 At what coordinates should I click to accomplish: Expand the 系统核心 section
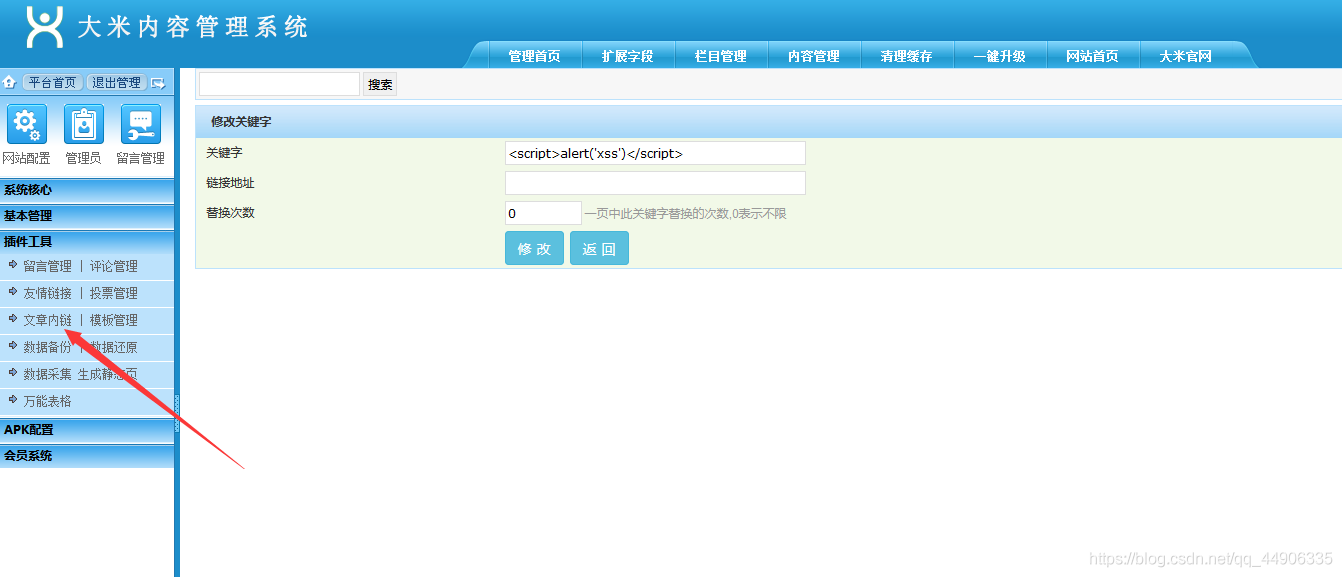point(87,190)
